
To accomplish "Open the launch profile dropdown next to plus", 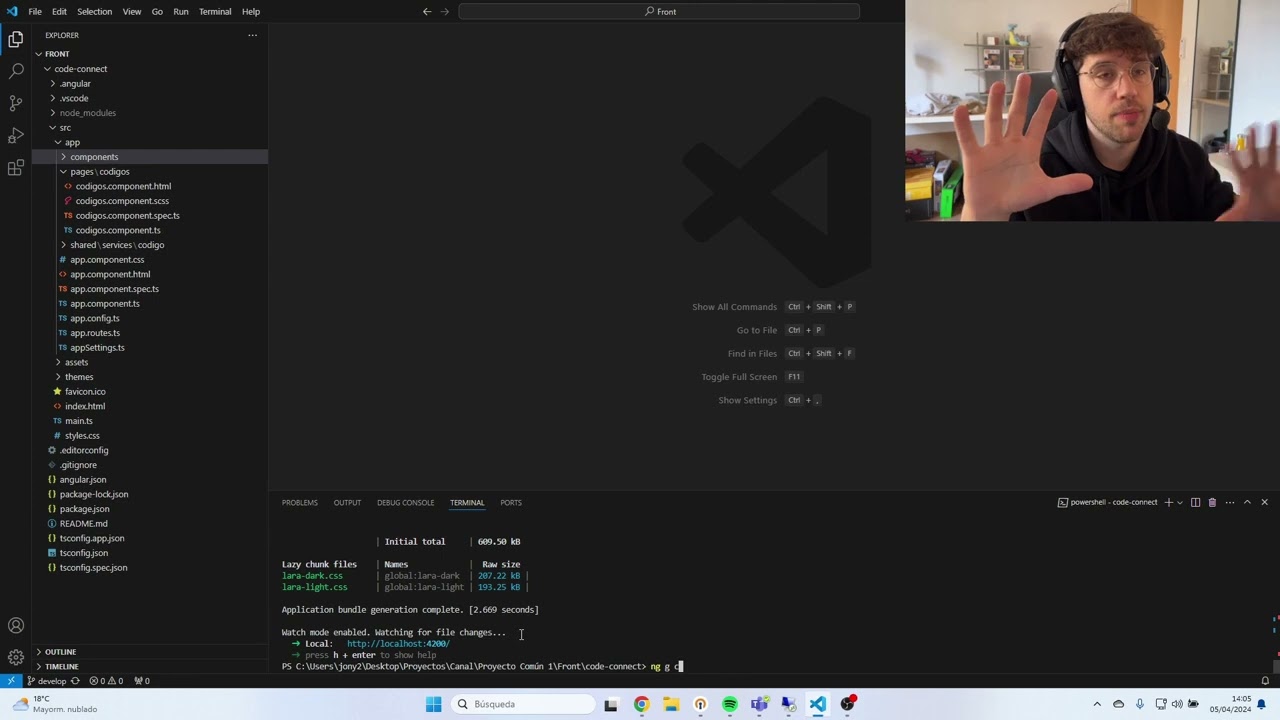I will [1180, 502].
